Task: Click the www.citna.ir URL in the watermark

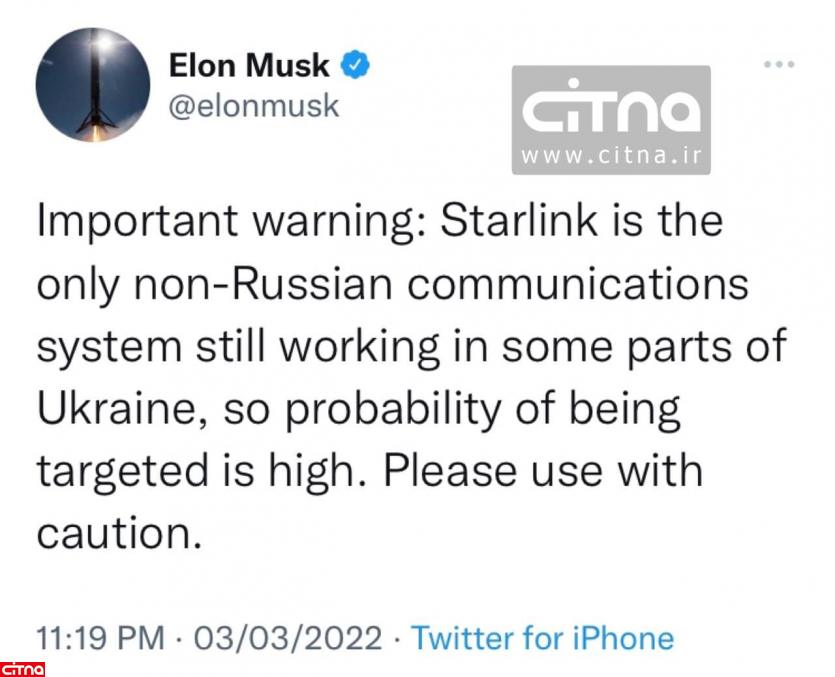Action: (x=611, y=158)
